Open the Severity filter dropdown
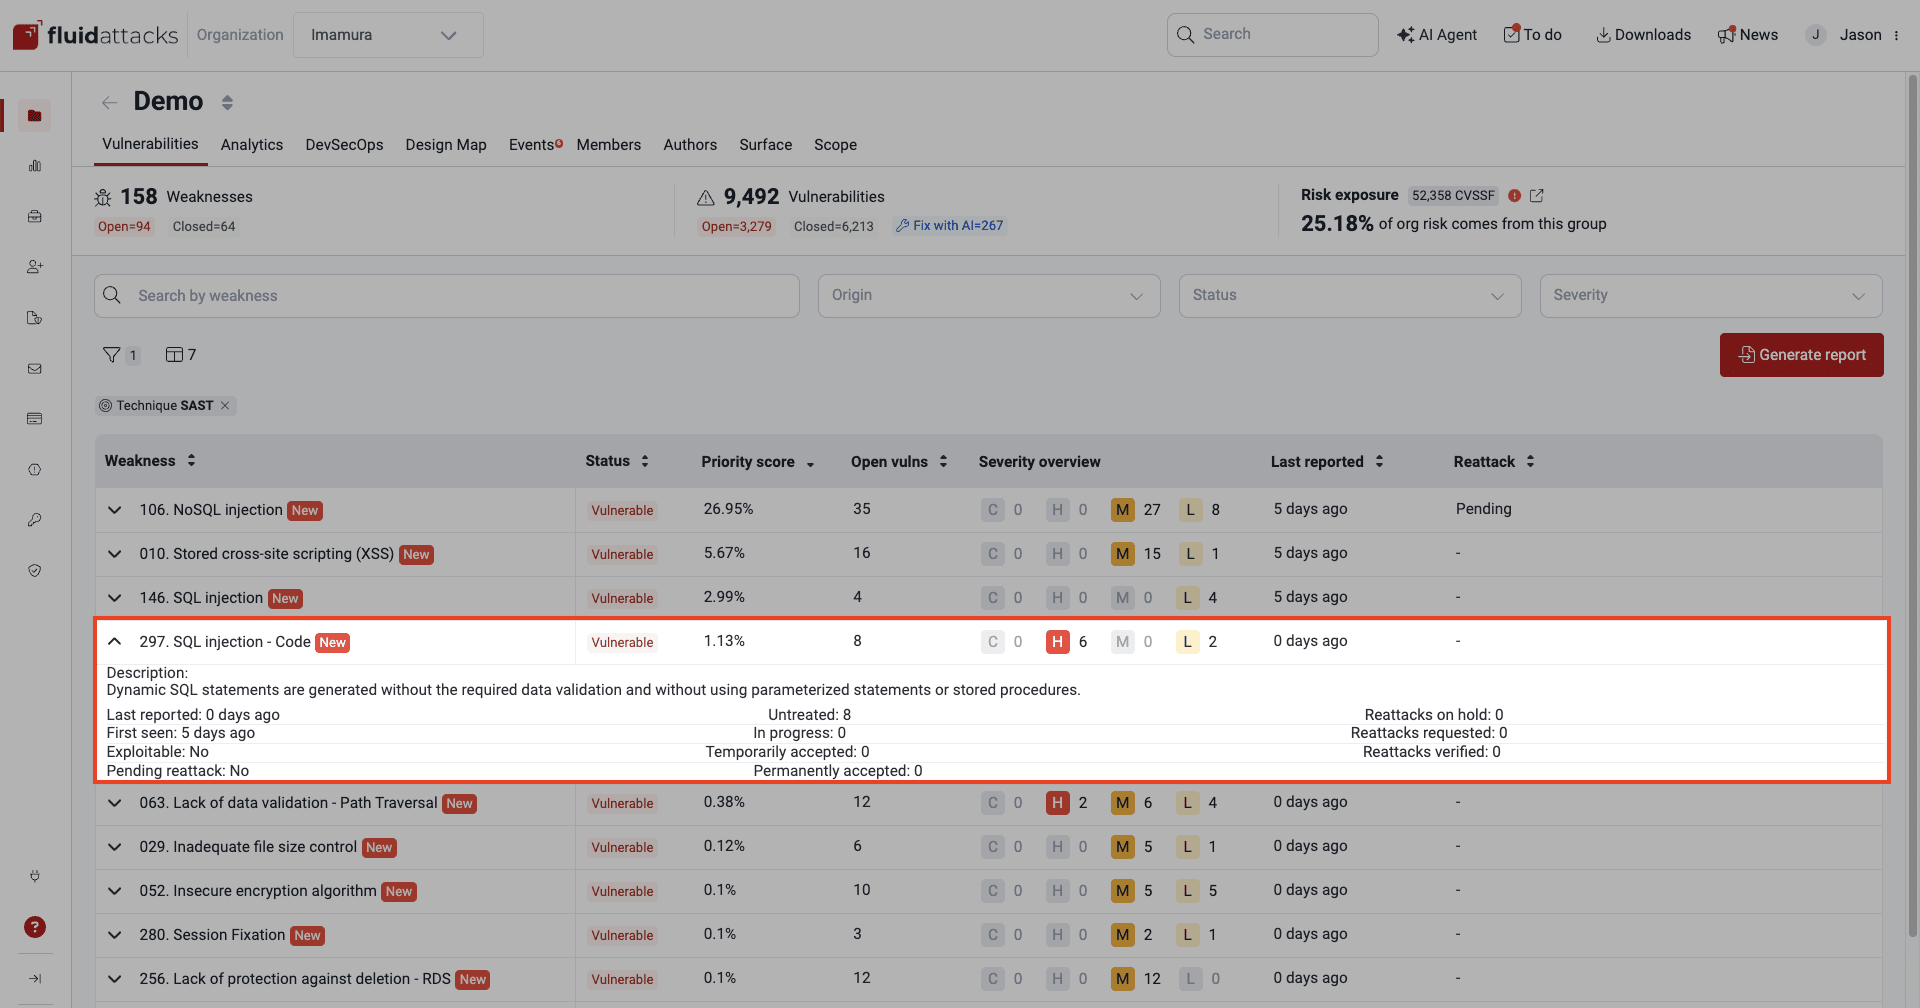This screenshot has height=1008, width=1920. (1711, 296)
